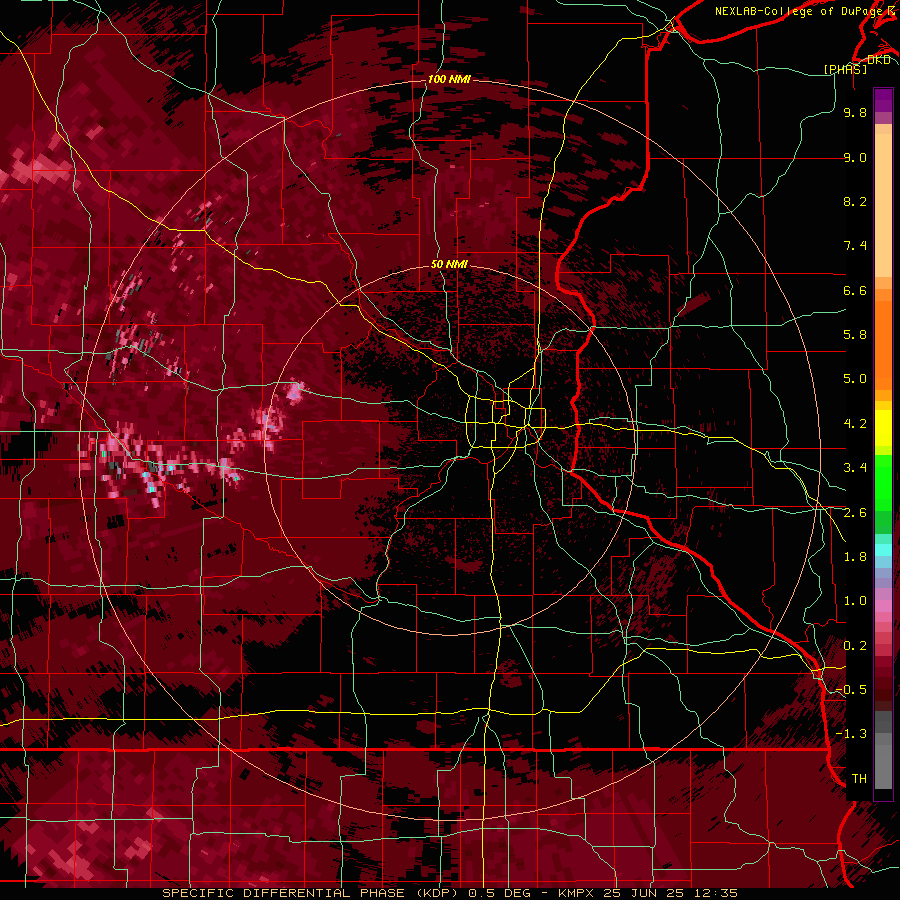Click the 3.4 value on the color scale
900x900 pixels.
point(855,468)
